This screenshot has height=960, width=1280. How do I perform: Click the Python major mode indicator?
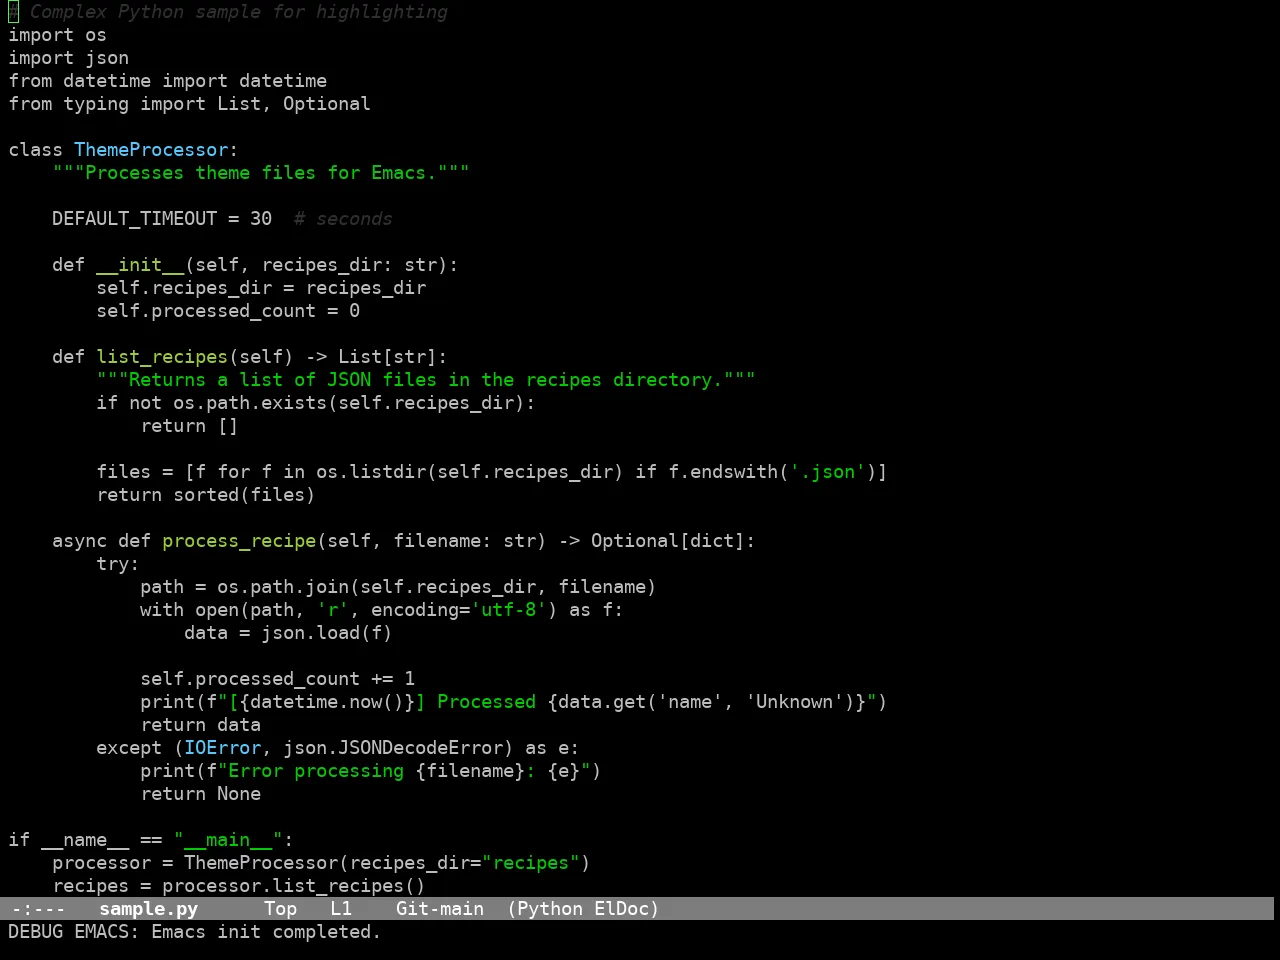click(550, 909)
